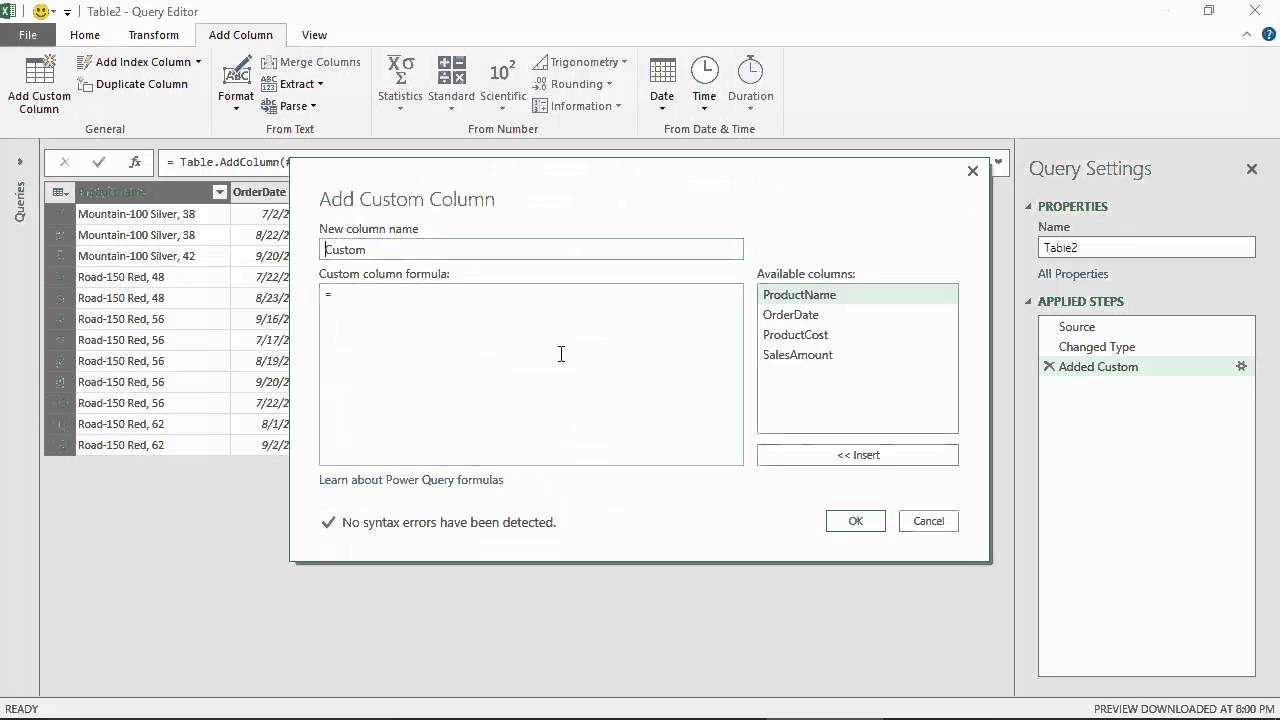Open the All Properties link
Screen dimensions: 1280x720
tap(1073, 274)
